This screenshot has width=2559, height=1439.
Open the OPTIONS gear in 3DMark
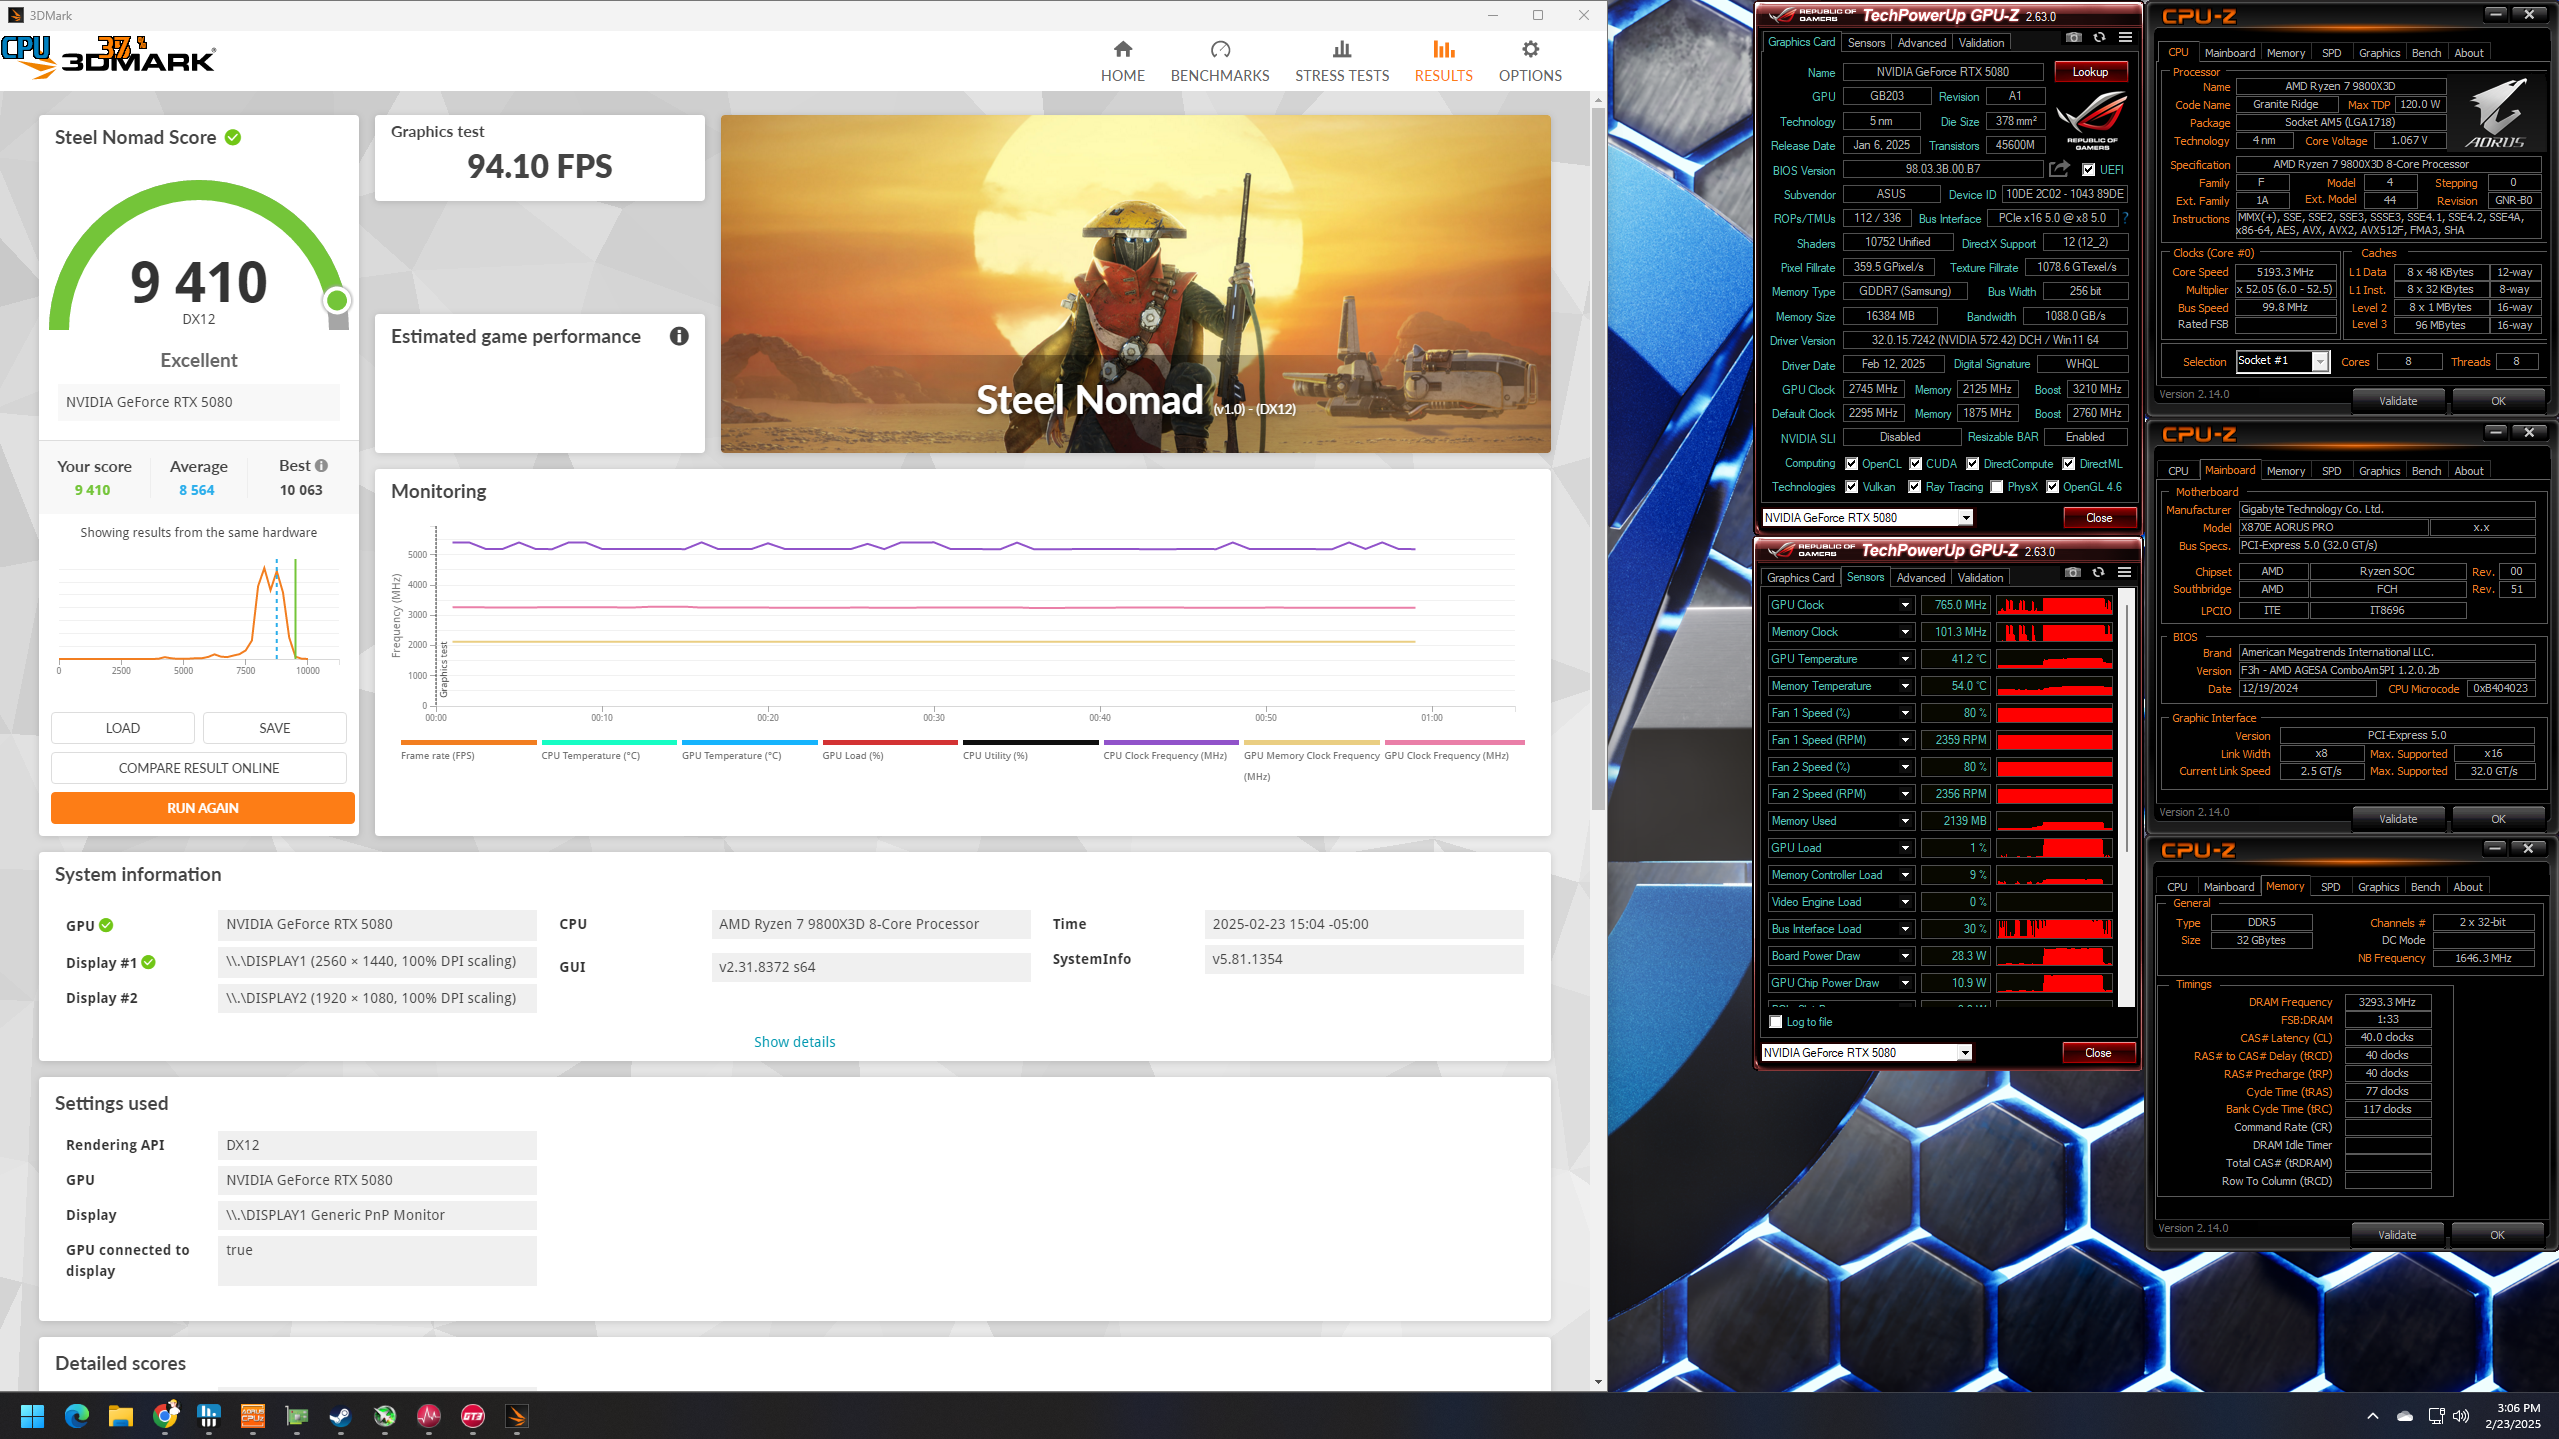coord(1530,49)
